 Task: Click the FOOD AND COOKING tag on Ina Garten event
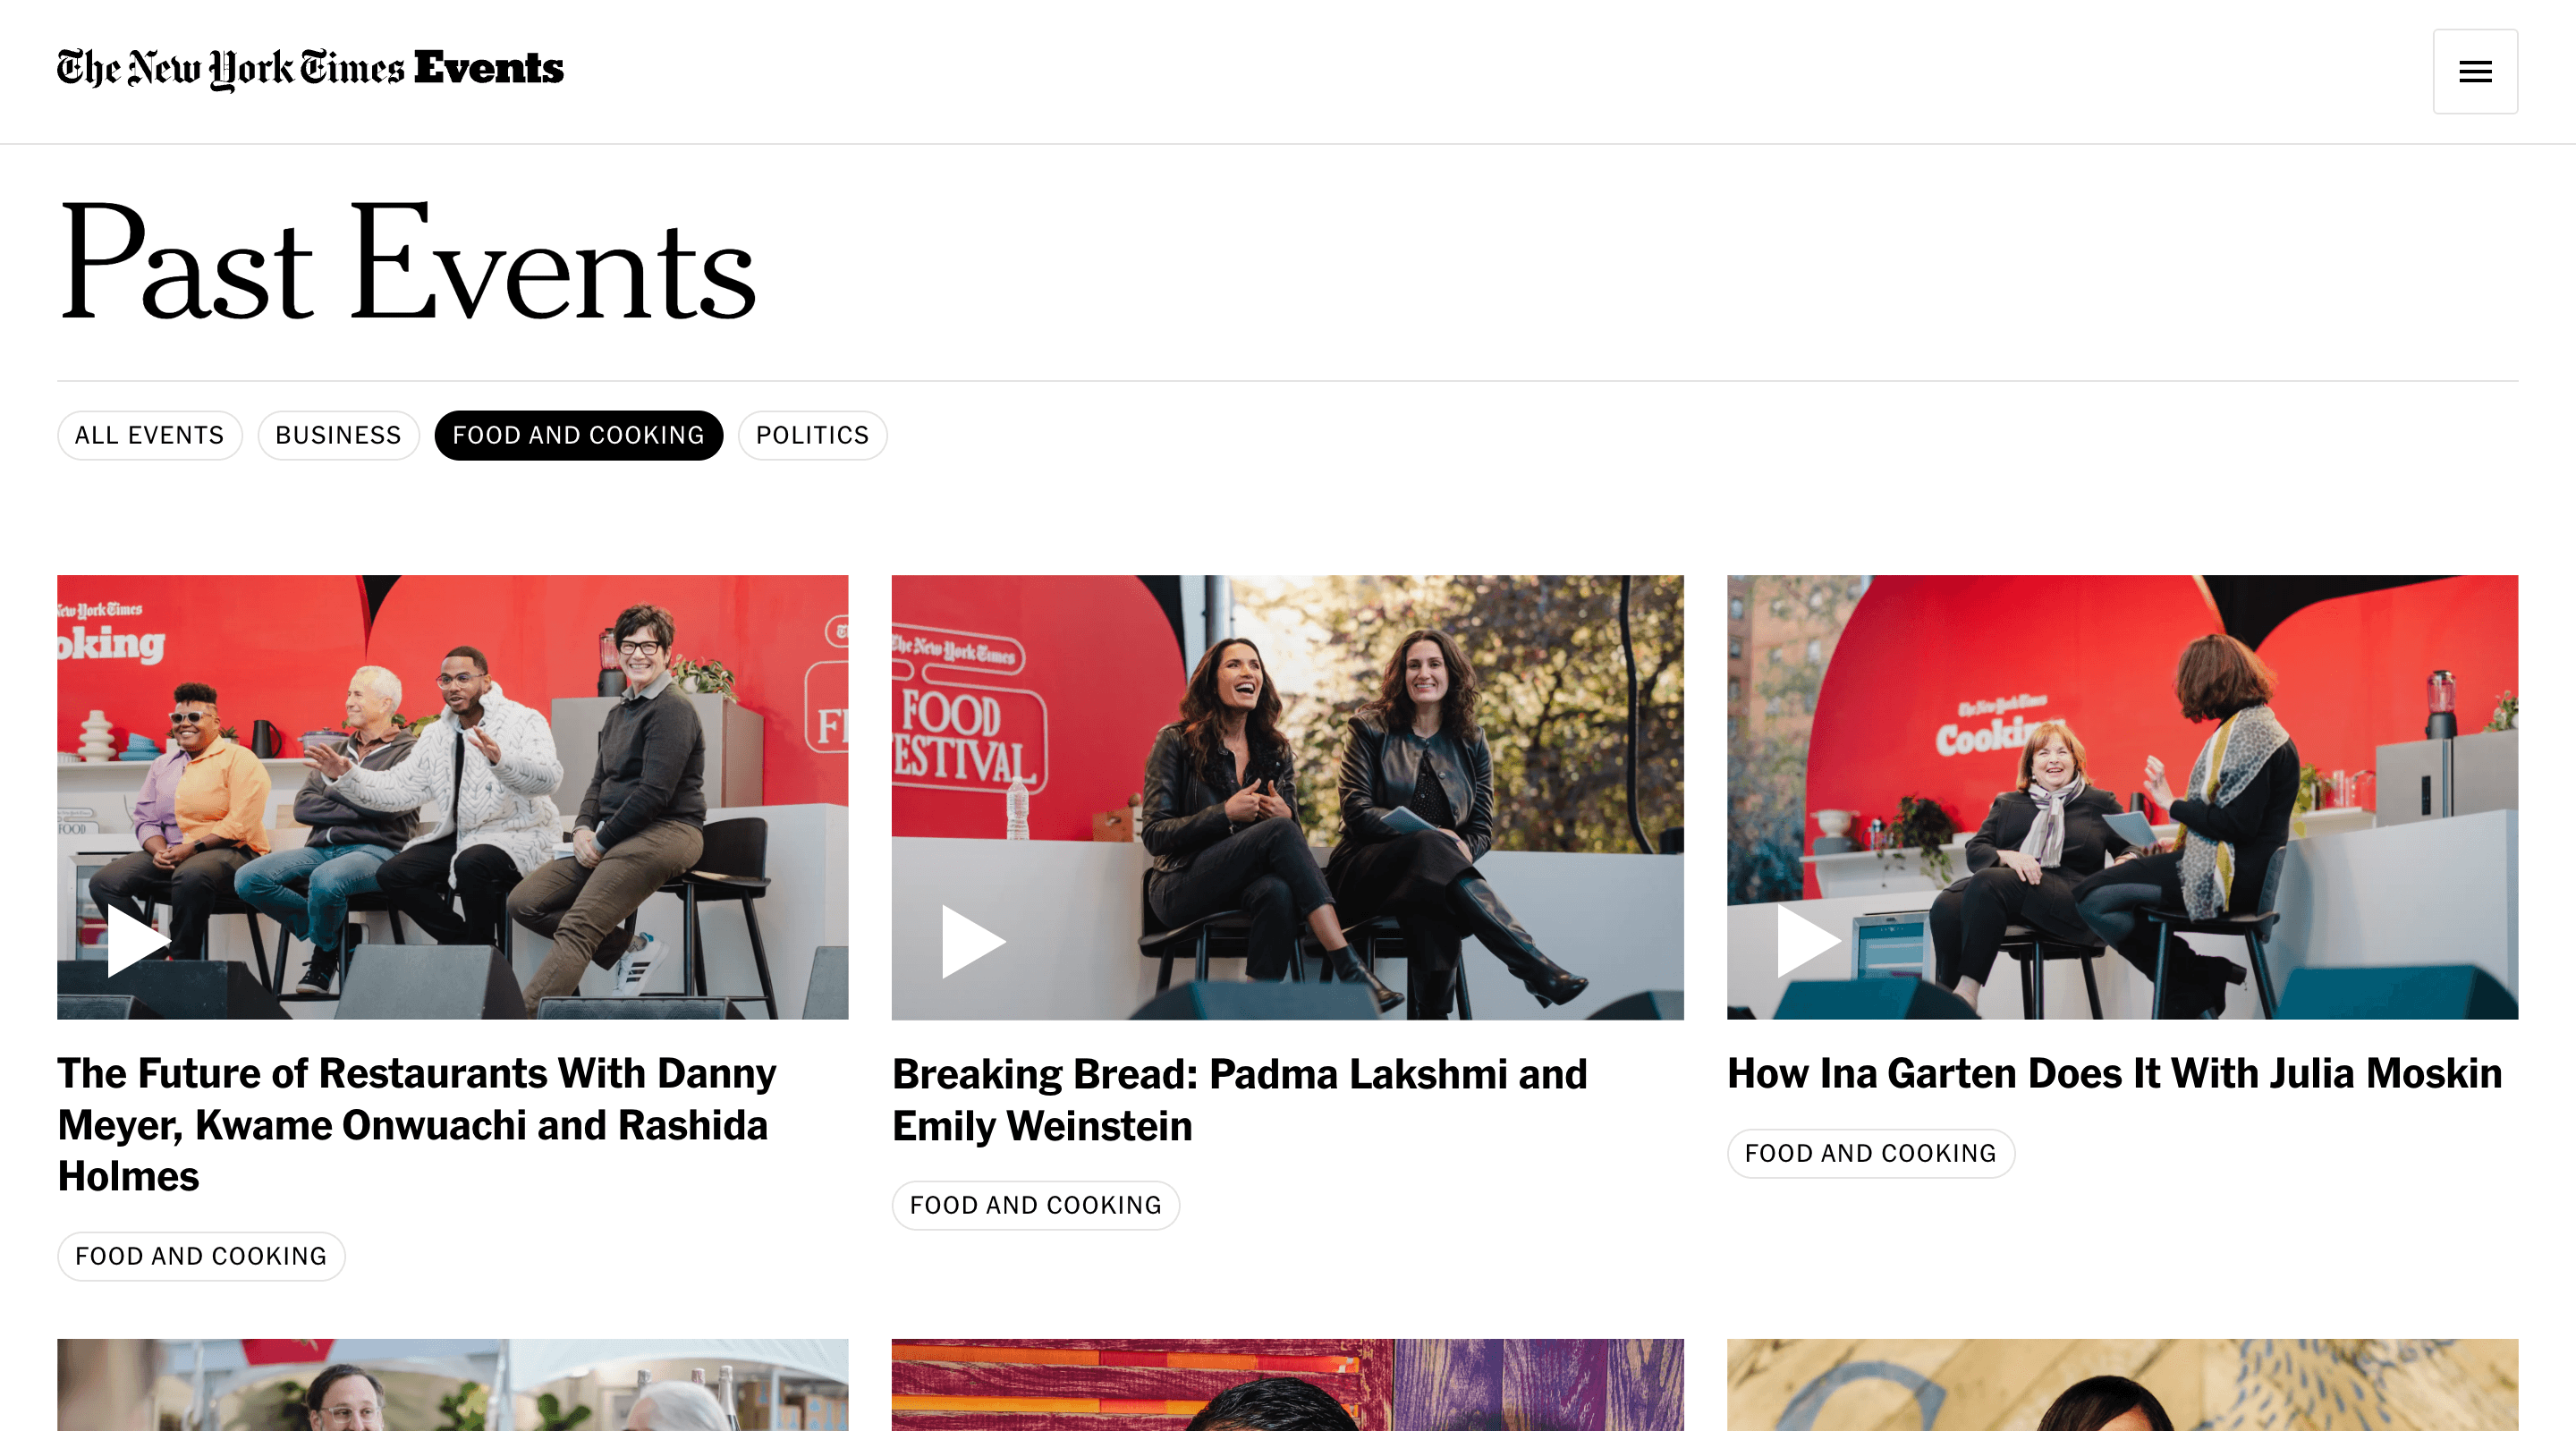(1869, 1153)
